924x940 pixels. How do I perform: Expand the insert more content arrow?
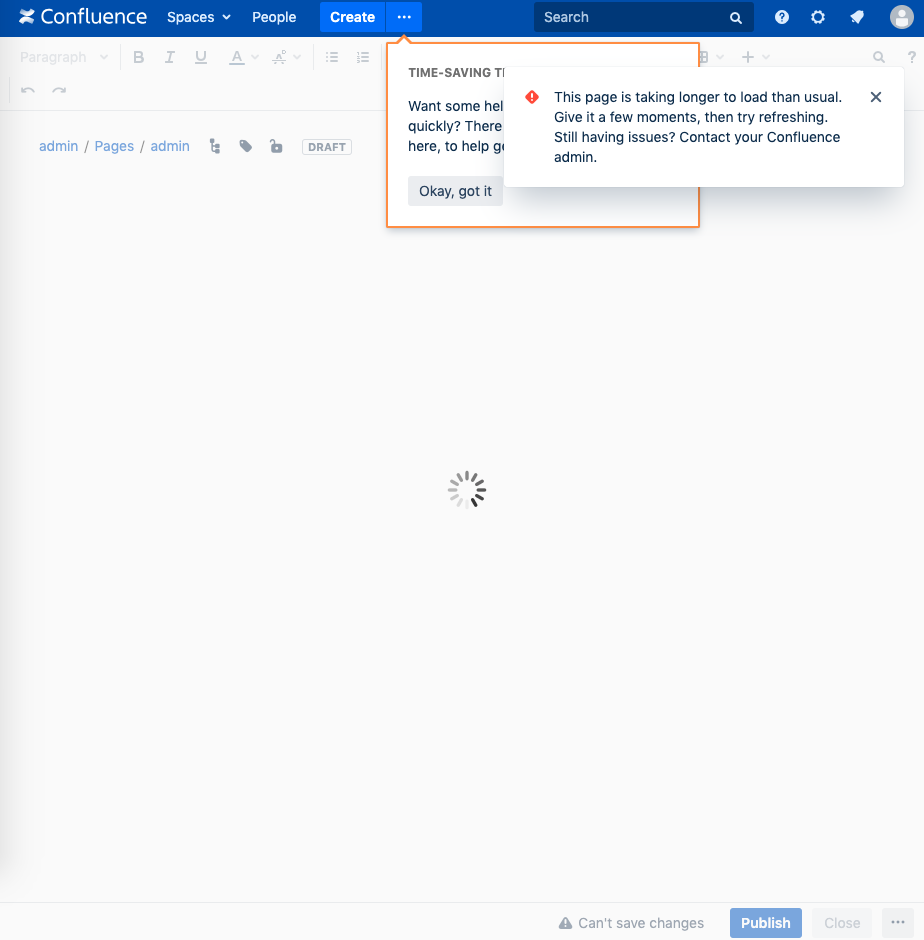click(766, 57)
